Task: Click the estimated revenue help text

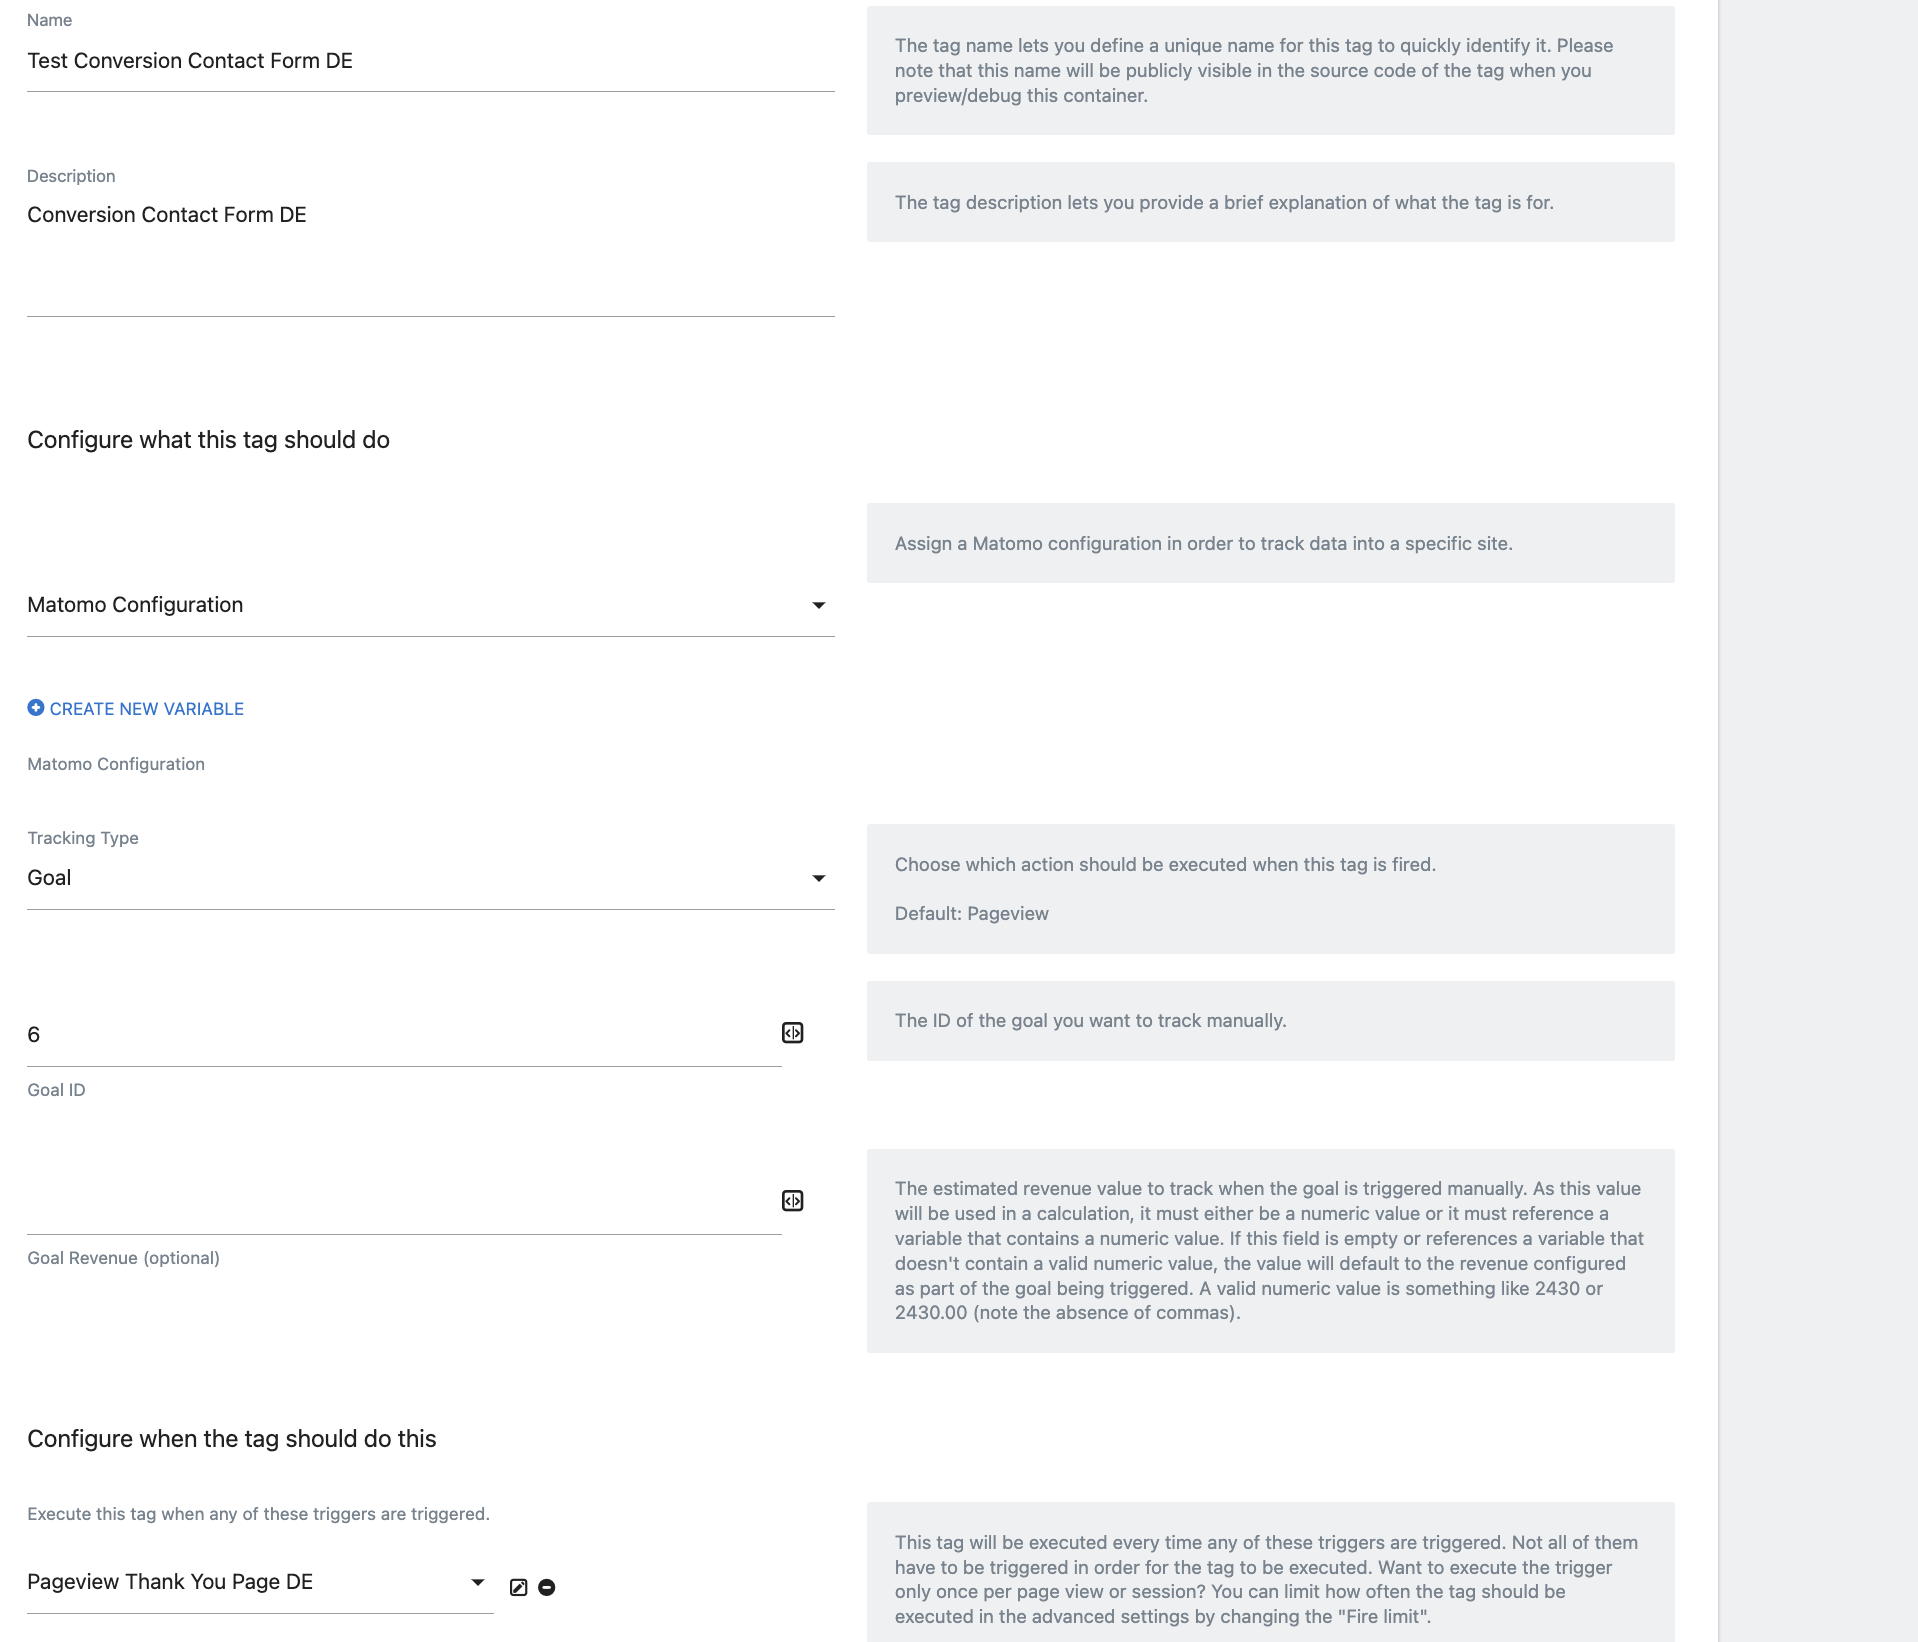Action: click(x=1271, y=1251)
